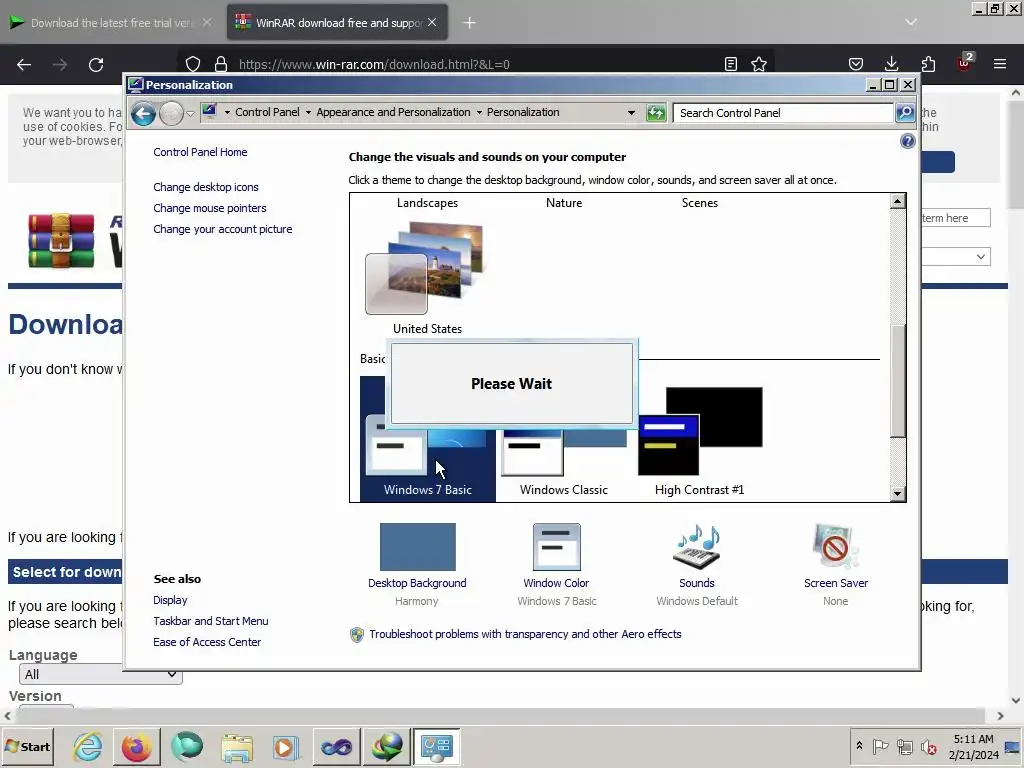This screenshot has height=768, width=1024.
Task: Click the Search Control Panel field
Action: [782, 112]
